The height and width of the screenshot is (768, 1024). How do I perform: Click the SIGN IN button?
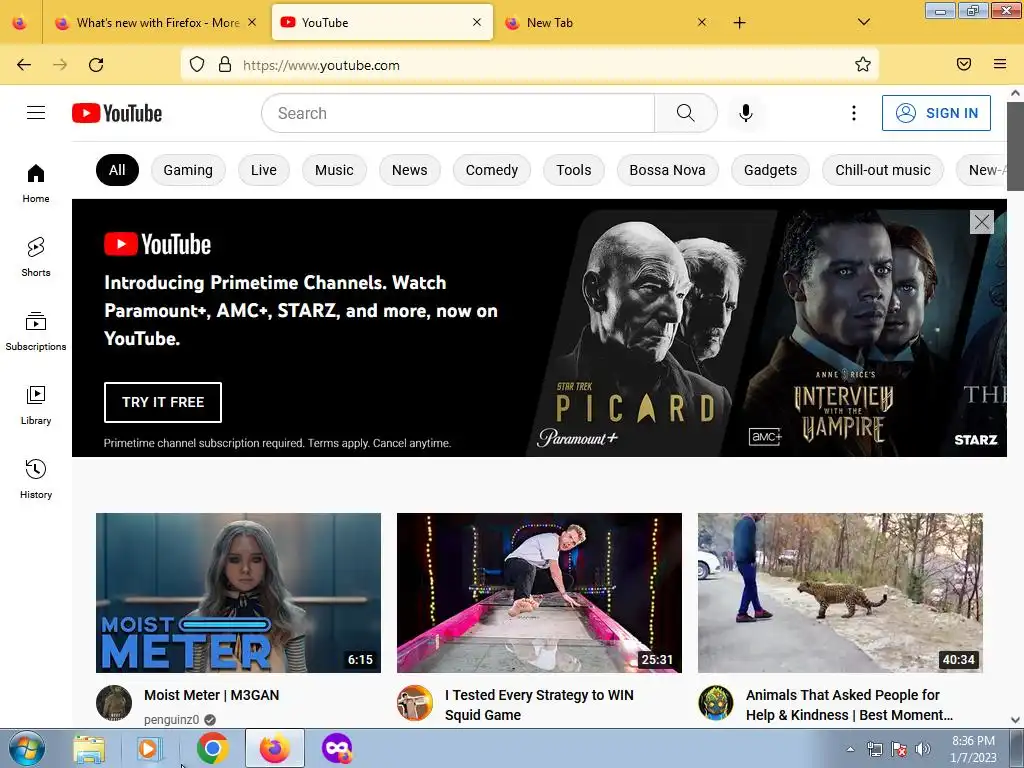click(936, 113)
